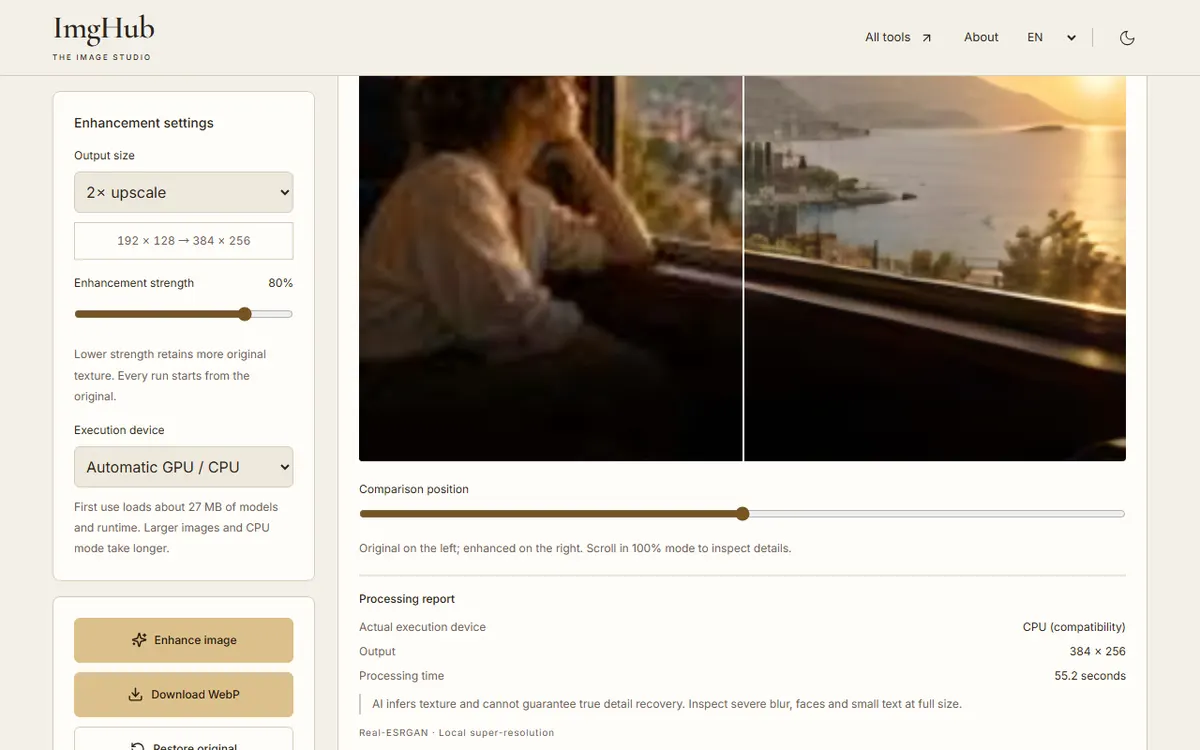1200x750 pixels.
Task: Open the All tools link
Action: coord(898,37)
